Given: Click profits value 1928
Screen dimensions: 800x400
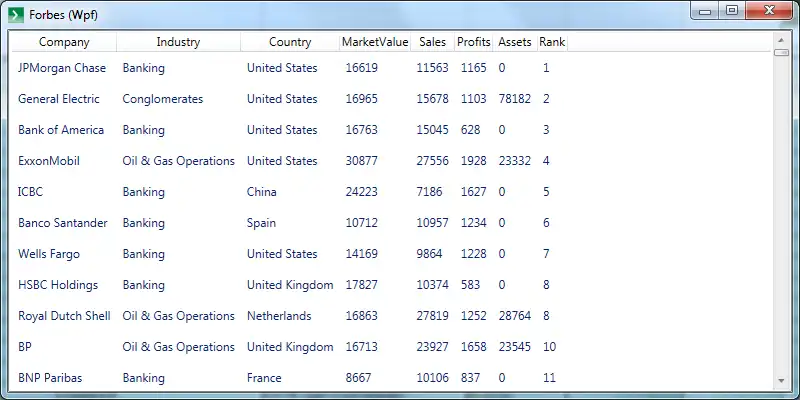Looking at the screenshot, I should [x=473, y=161].
